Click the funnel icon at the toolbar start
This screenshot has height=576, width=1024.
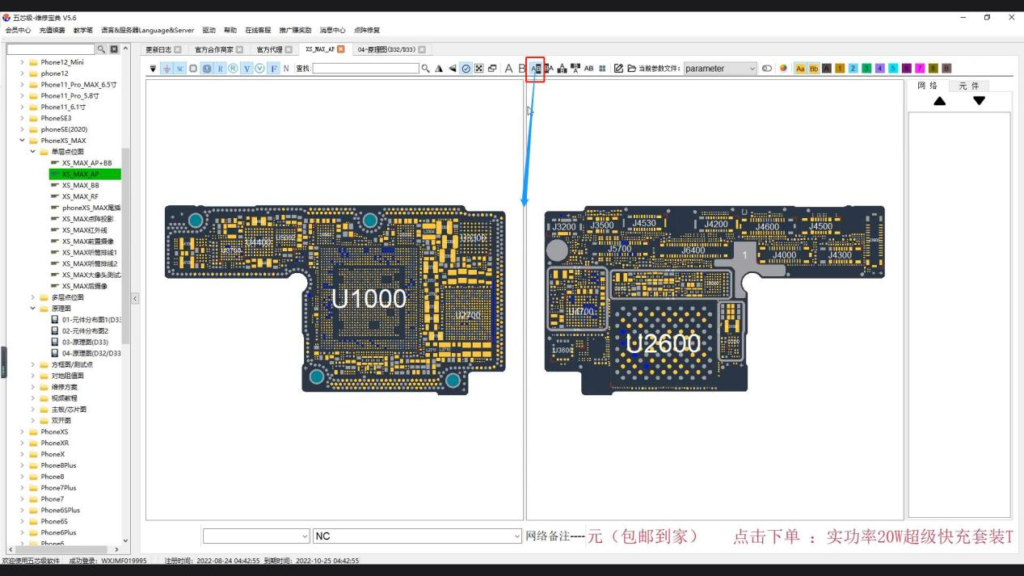click(x=153, y=69)
